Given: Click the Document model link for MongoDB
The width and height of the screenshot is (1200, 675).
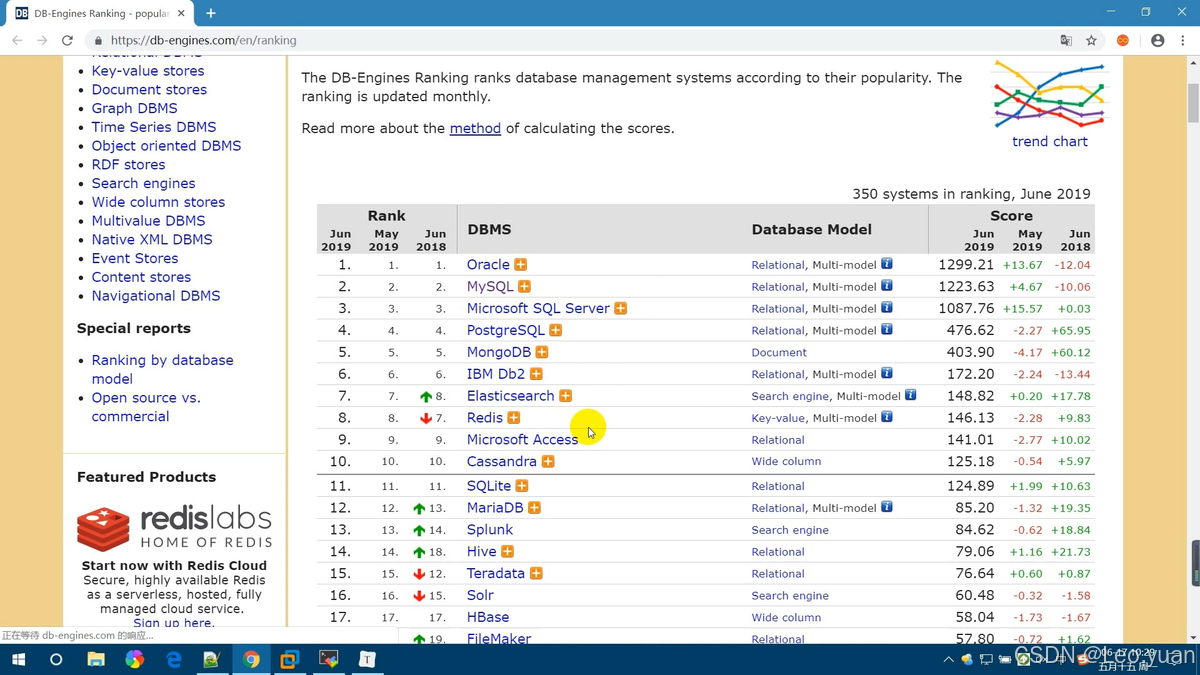Looking at the screenshot, I should point(779,353).
